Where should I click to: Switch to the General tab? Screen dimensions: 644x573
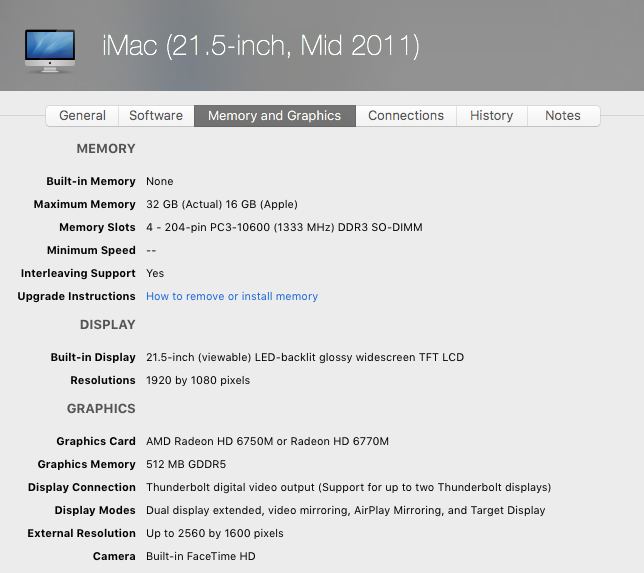click(83, 115)
